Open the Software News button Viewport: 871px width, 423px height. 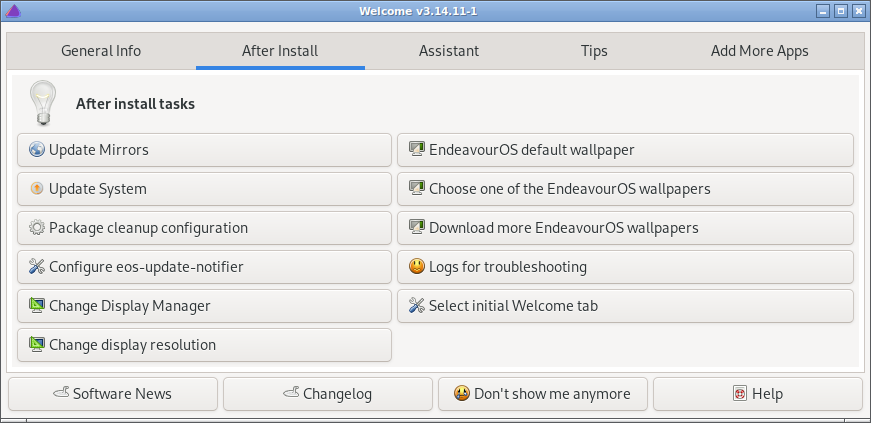coord(113,394)
